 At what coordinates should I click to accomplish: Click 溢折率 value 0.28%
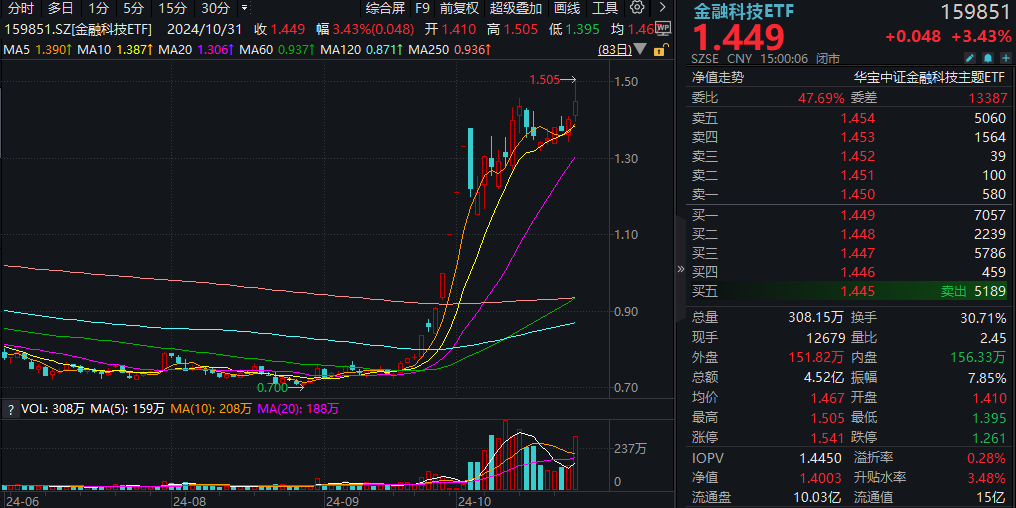[x=988, y=458]
